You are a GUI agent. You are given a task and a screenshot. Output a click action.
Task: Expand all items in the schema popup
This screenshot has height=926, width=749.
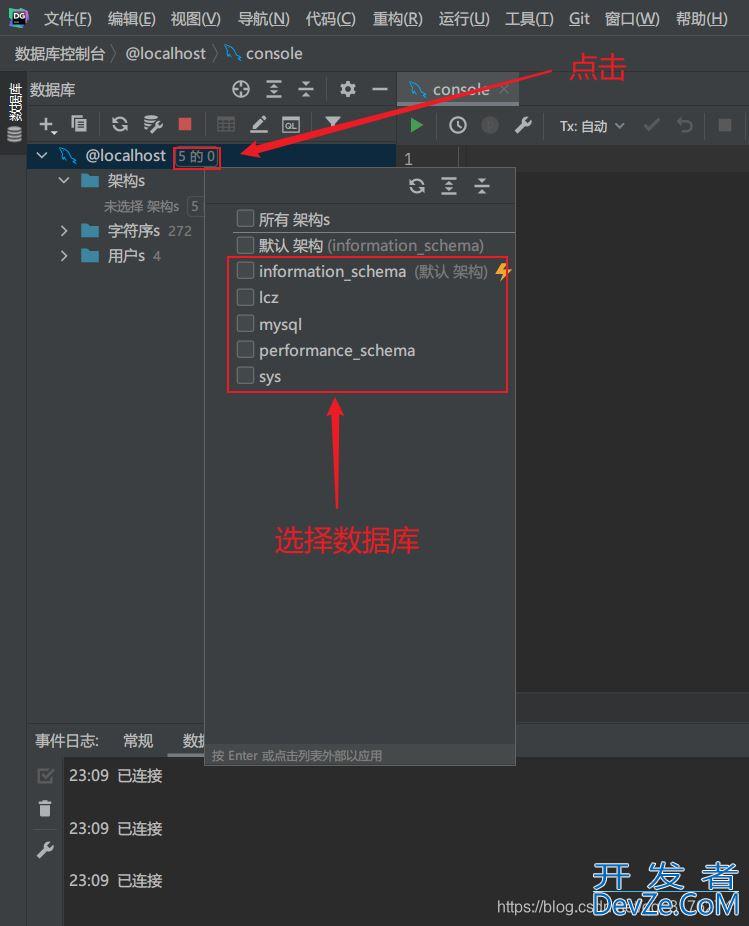pyautogui.click(x=449, y=186)
